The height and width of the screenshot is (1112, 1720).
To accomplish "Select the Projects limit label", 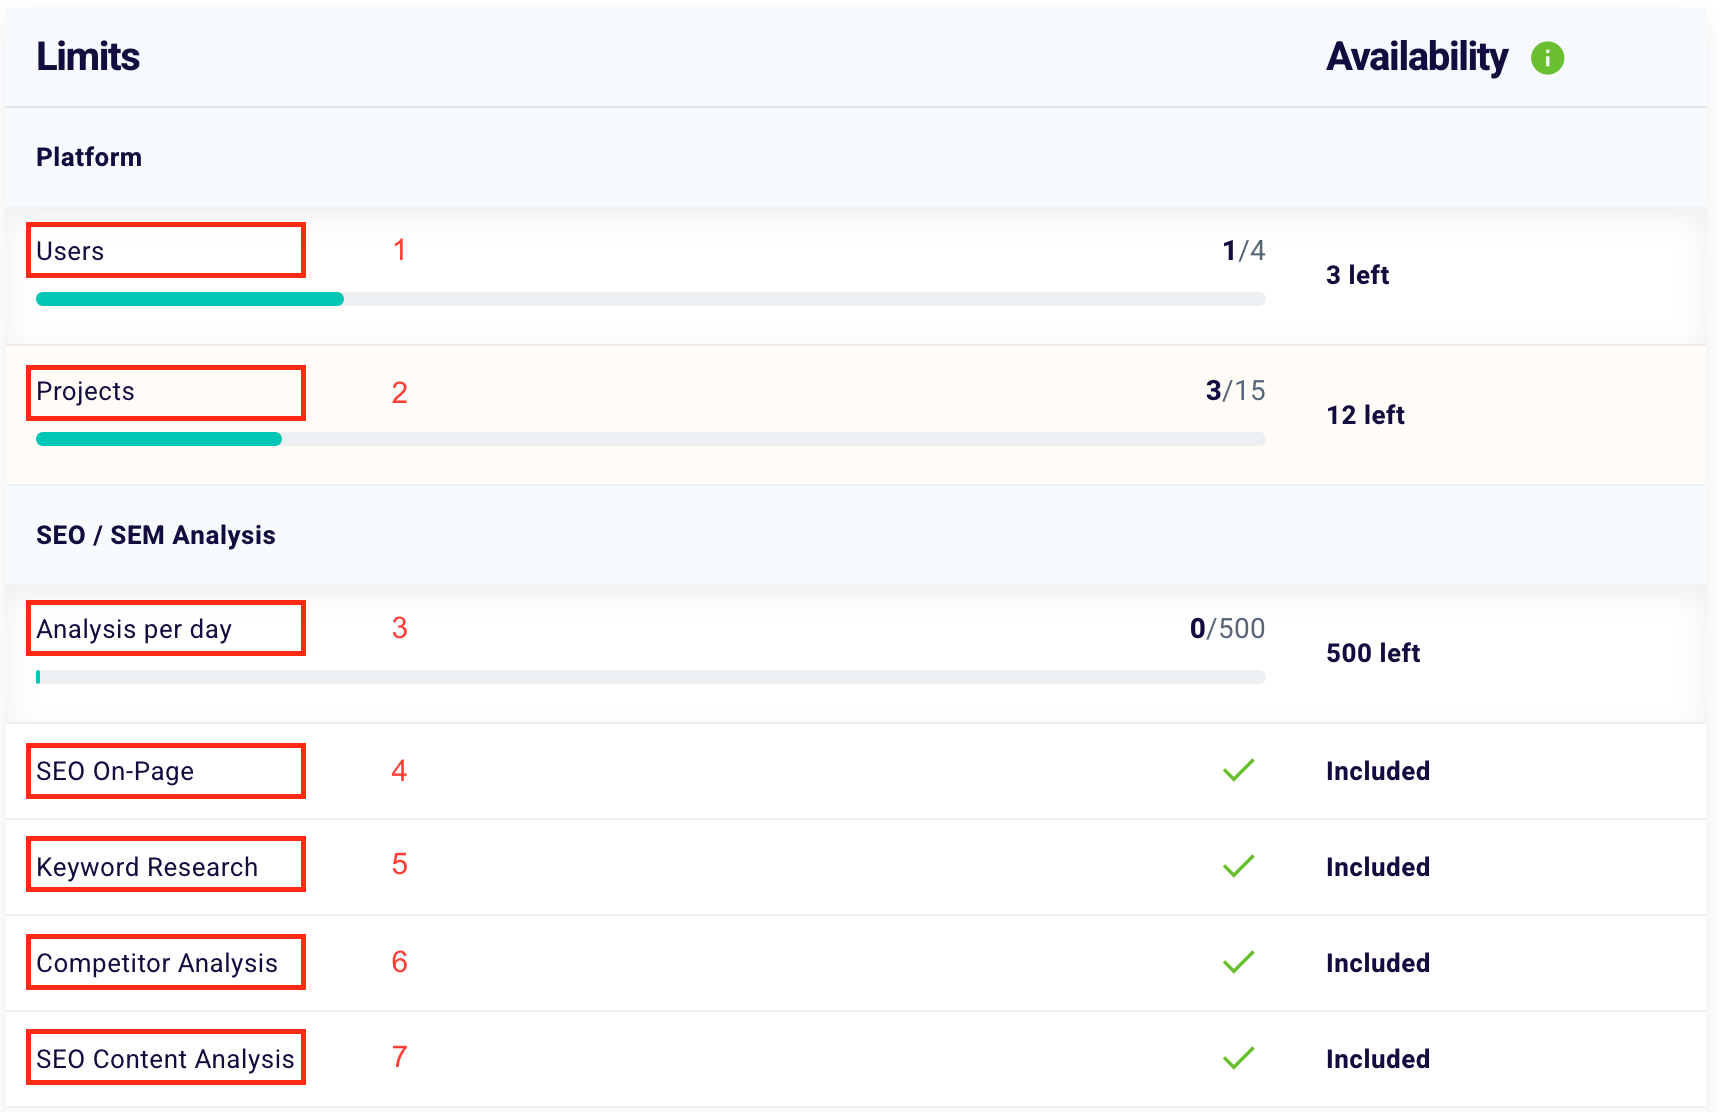I will click(85, 392).
